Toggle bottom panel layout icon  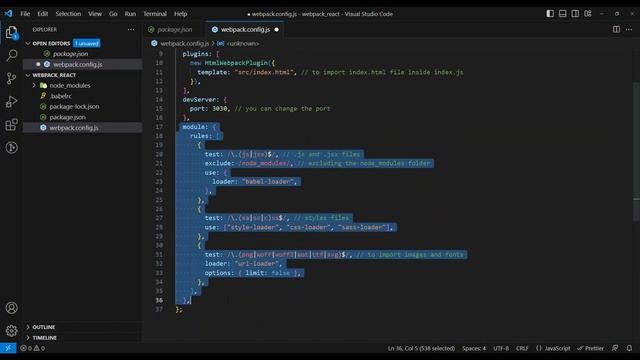point(562,13)
